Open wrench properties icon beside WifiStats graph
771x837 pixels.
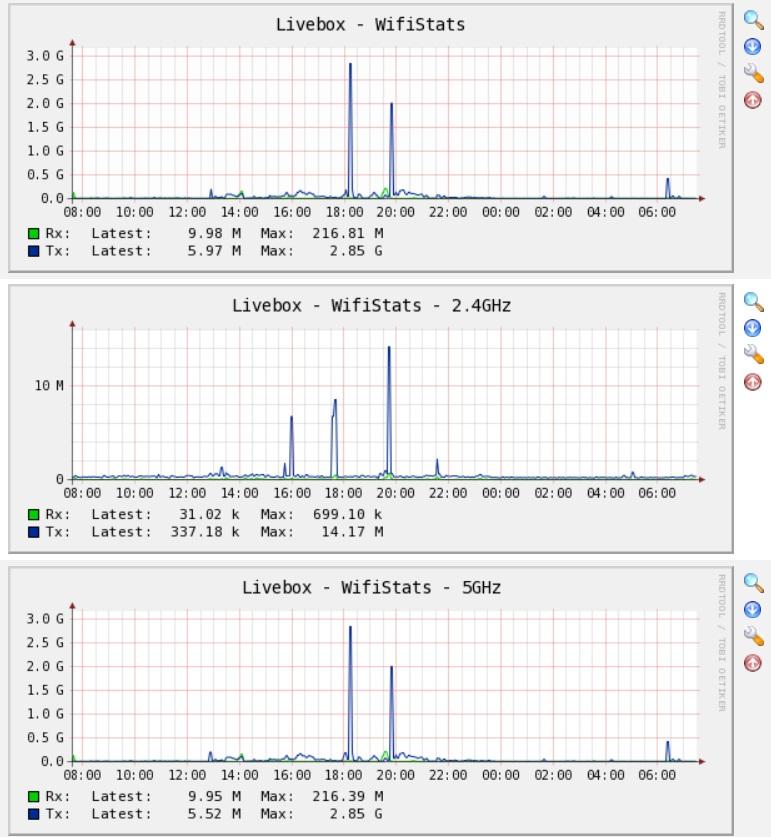(x=753, y=73)
